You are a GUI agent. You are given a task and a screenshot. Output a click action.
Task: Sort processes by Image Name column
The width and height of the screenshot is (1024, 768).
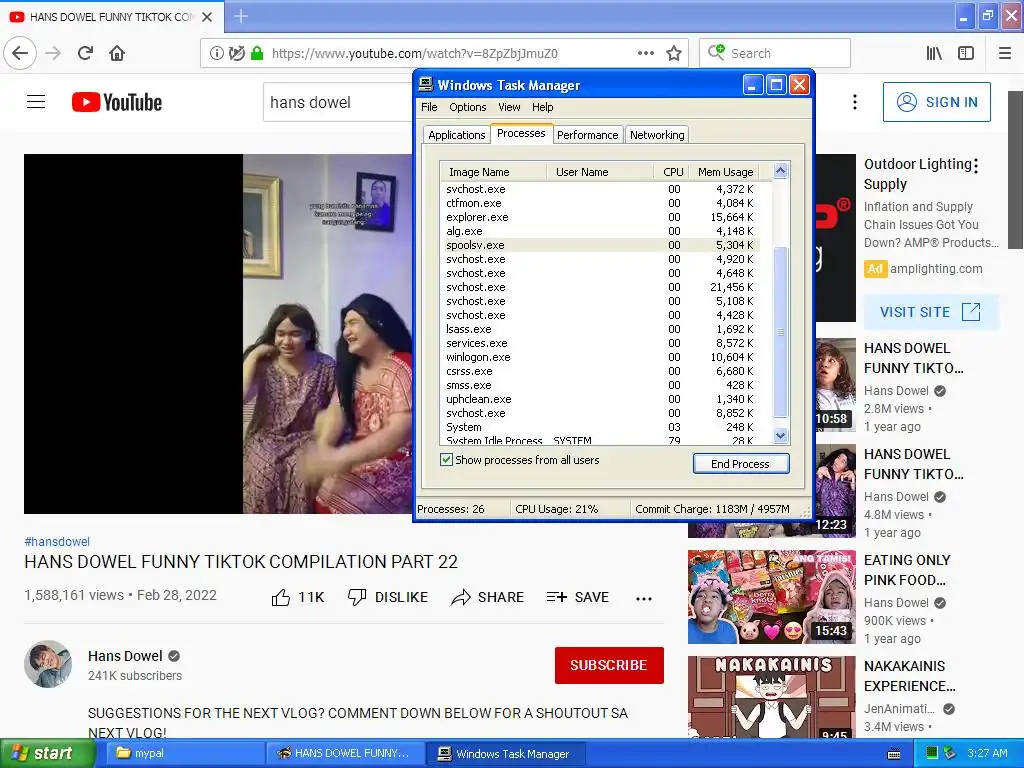tap(493, 172)
